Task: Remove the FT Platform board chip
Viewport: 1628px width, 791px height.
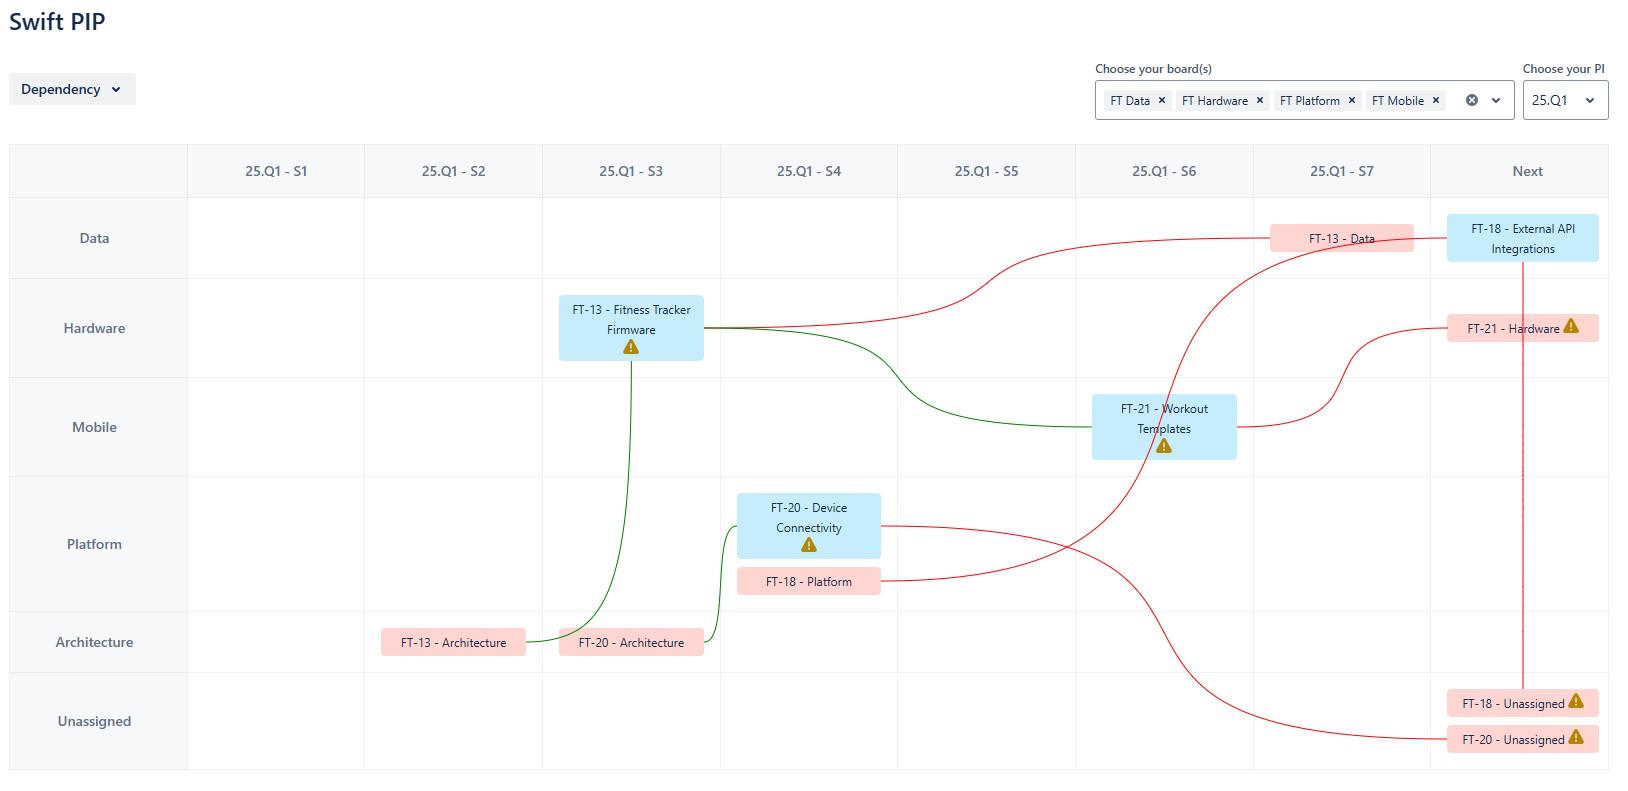Action: click(1352, 100)
